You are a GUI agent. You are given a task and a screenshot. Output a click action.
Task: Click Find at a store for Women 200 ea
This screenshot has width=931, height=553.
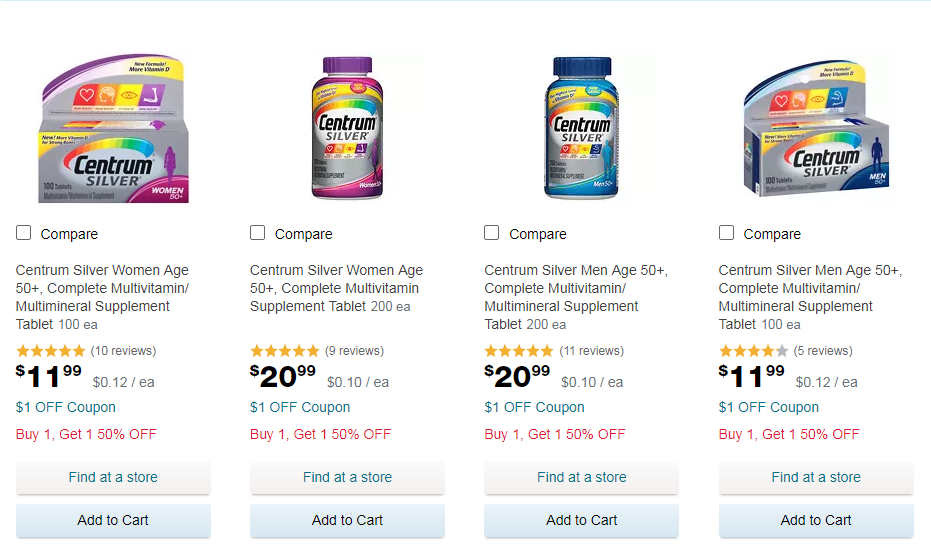pos(347,477)
